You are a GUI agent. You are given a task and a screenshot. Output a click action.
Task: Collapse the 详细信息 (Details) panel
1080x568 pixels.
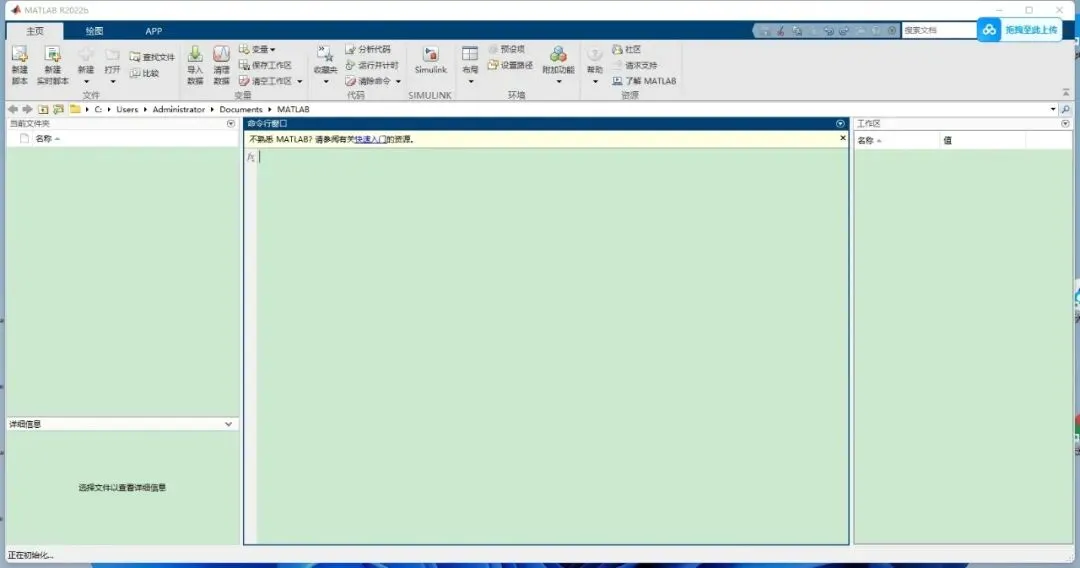pyautogui.click(x=229, y=424)
